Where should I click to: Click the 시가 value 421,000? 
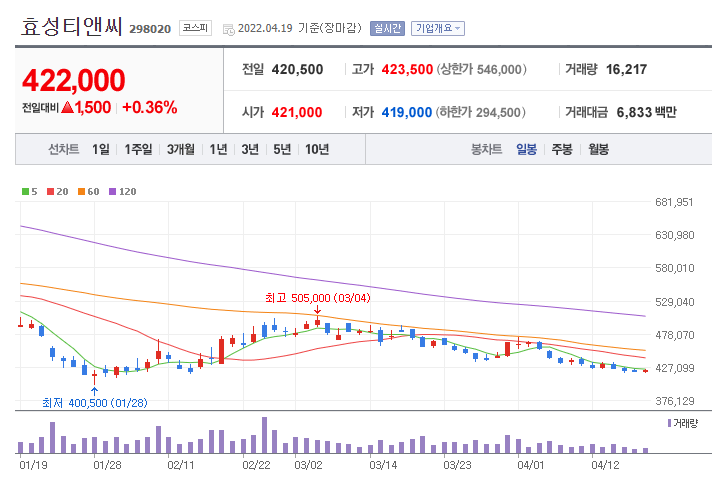click(297, 112)
